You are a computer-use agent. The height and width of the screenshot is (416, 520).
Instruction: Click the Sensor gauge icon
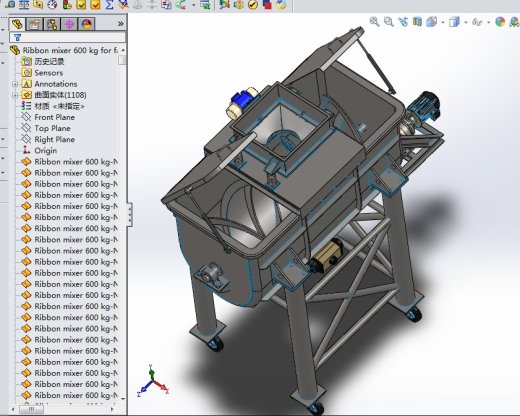click(x=52, y=4)
